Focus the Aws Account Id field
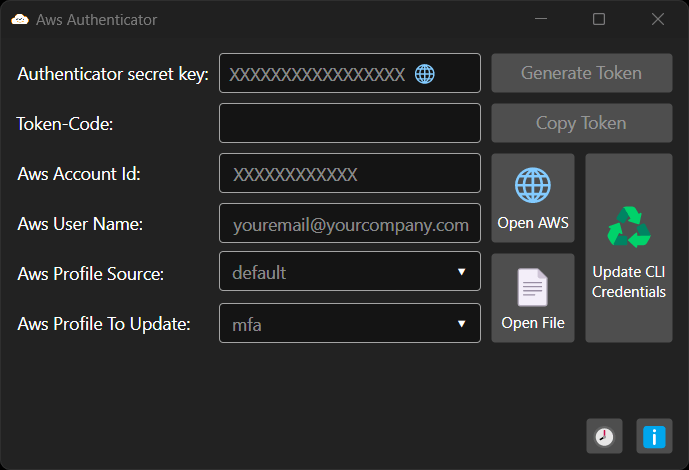Viewport: 689px width, 470px height. click(350, 173)
